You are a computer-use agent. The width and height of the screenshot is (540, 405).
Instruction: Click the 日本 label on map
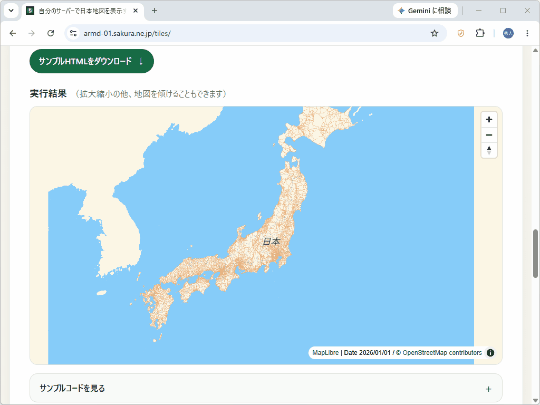(x=271, y=241)
